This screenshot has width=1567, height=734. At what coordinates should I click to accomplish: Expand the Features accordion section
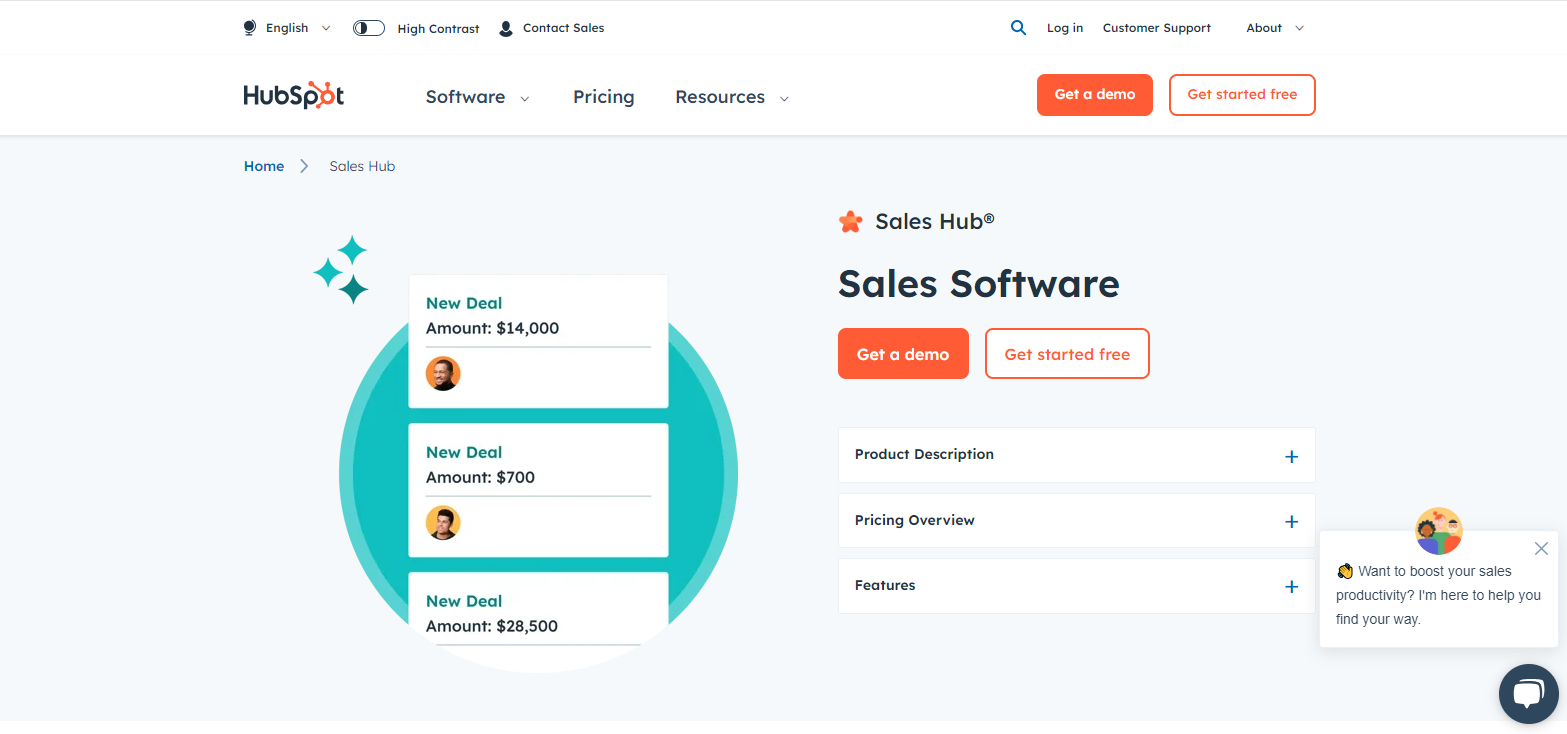[1077, 586]
